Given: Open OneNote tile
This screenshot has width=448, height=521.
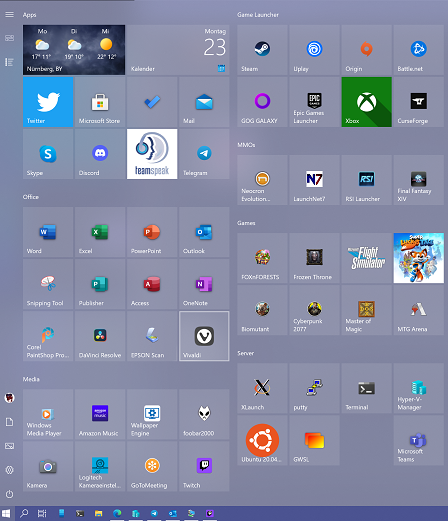Looking at the screenshot, I should tap(204, 284).
